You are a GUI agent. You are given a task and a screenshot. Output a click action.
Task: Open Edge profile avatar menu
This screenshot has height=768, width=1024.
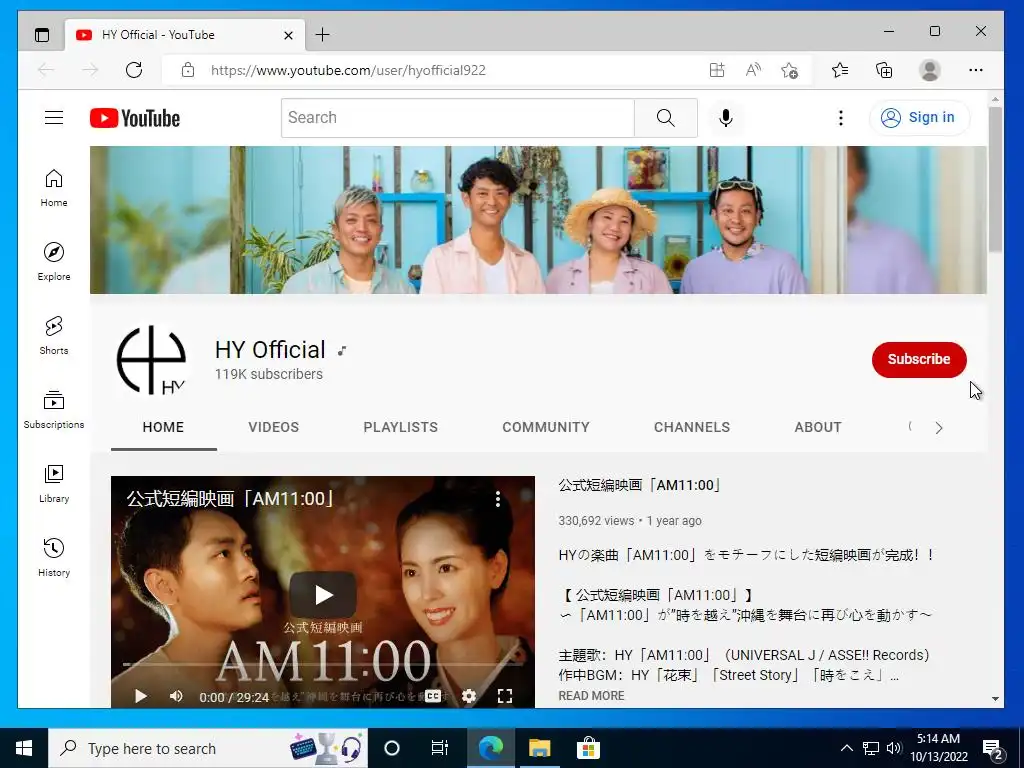coord(929,70)
